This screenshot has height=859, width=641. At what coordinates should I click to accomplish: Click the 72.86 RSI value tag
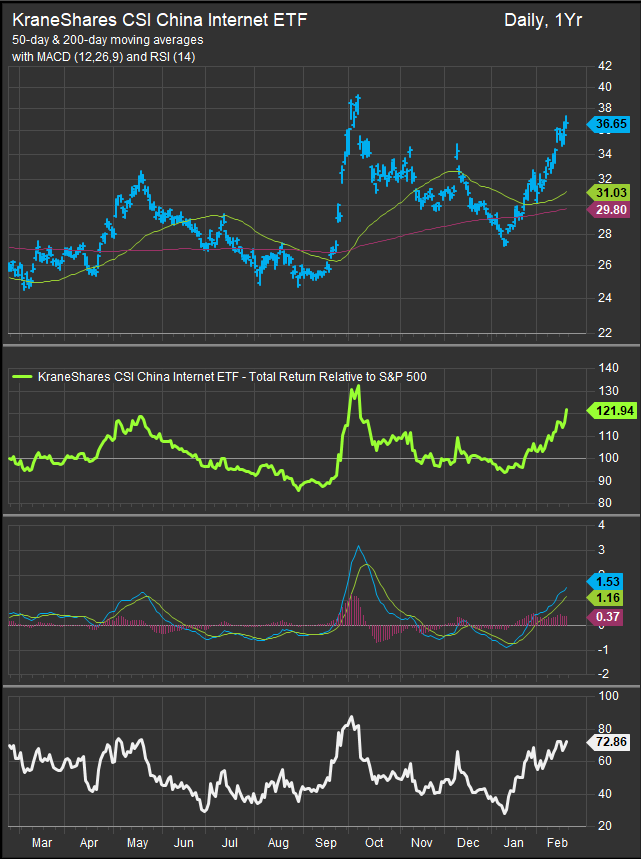[x=608, y=742]
